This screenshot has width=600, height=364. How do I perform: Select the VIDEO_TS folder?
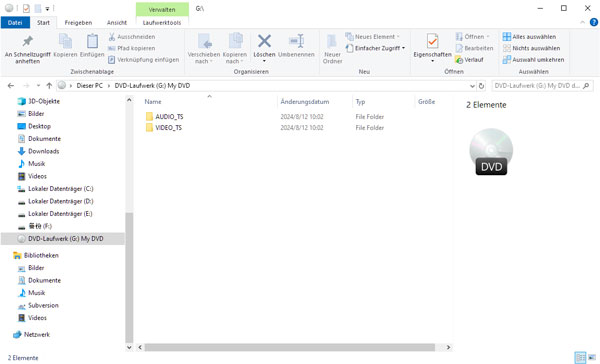coord(164,127)
